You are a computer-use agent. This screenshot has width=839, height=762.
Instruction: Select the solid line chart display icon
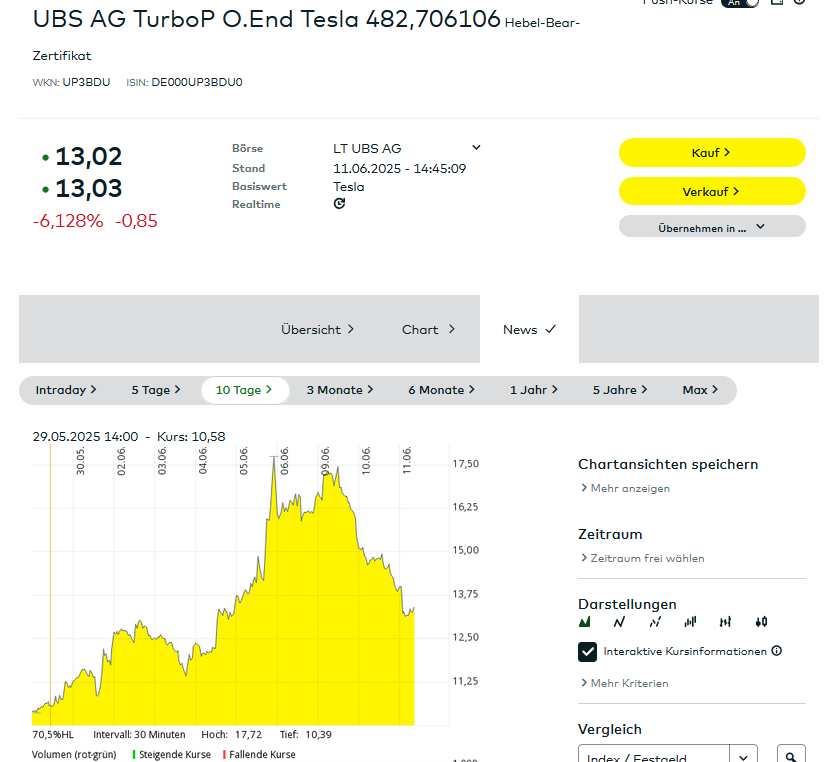pos(619,622)
